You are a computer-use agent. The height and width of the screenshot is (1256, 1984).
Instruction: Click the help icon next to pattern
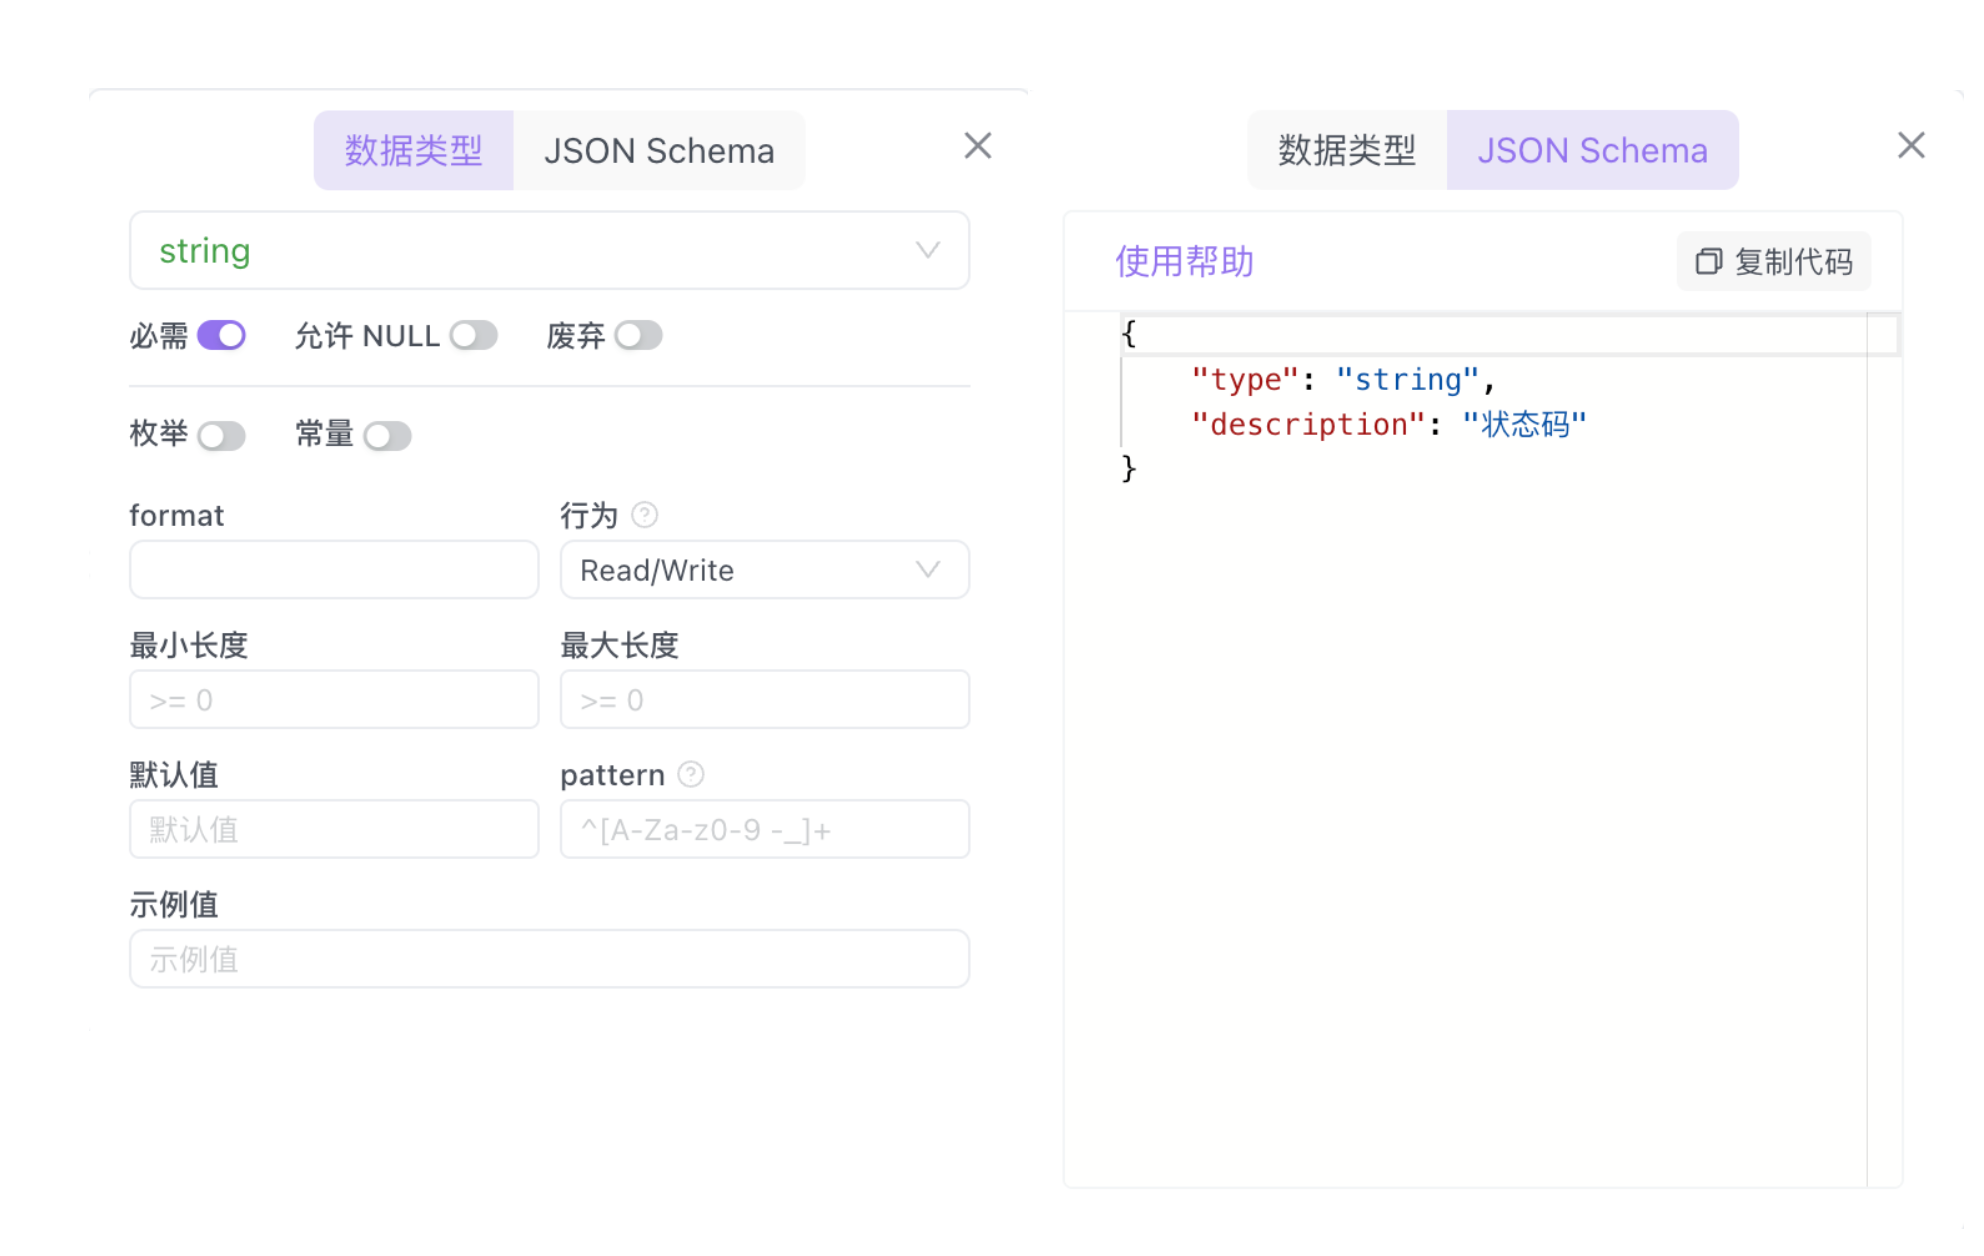(x=691, y=774)
